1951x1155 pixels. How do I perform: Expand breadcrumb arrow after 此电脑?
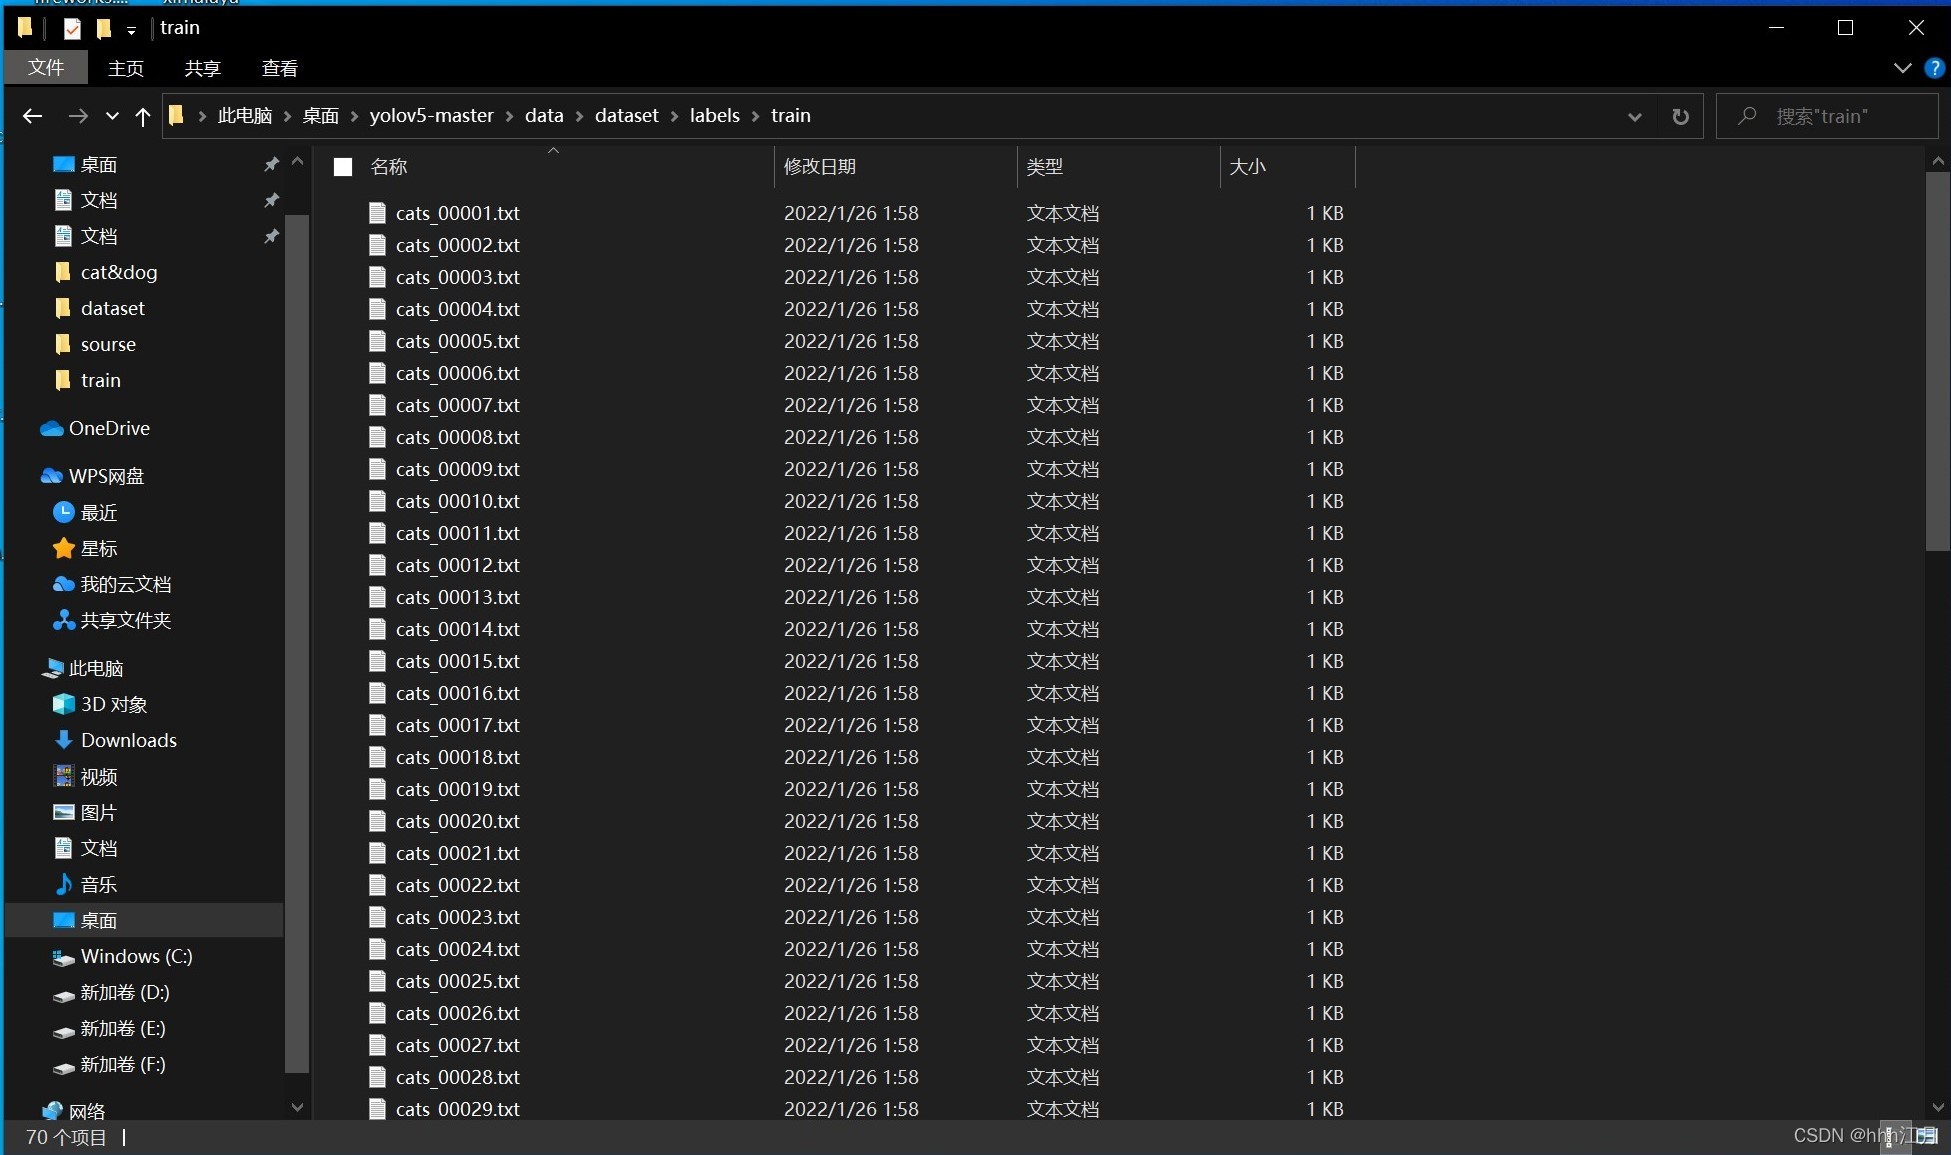tap(287, 116)
